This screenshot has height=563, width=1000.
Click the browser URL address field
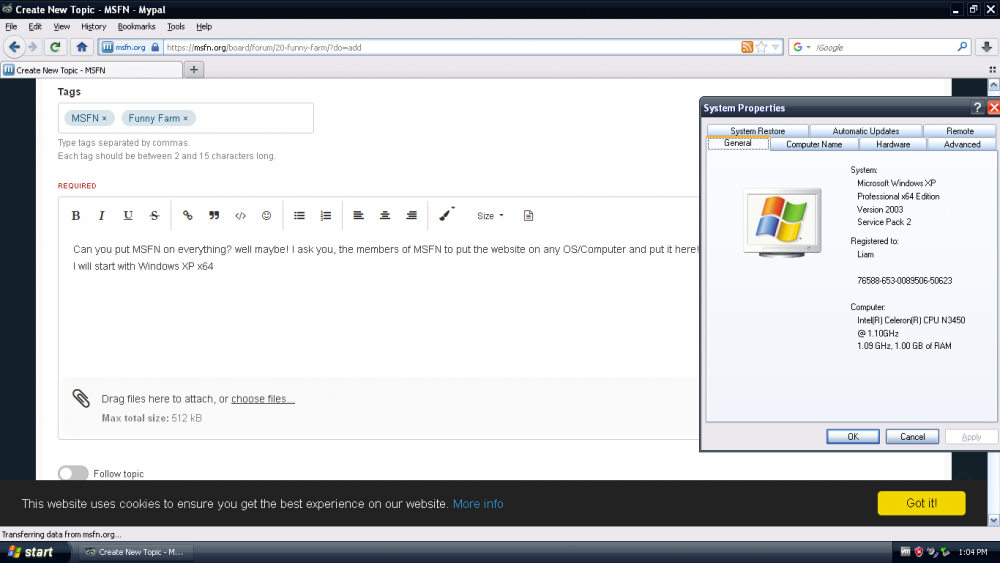tap(450, 47)
